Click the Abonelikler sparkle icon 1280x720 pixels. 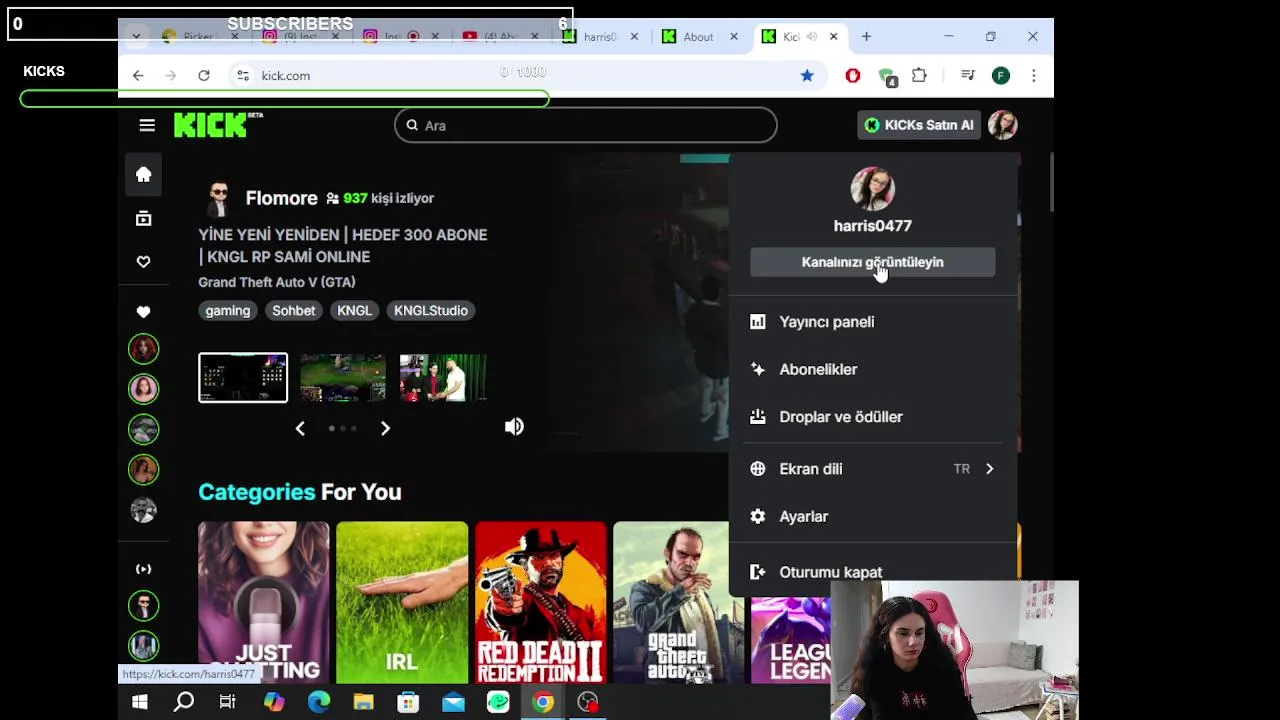[758, 369]
